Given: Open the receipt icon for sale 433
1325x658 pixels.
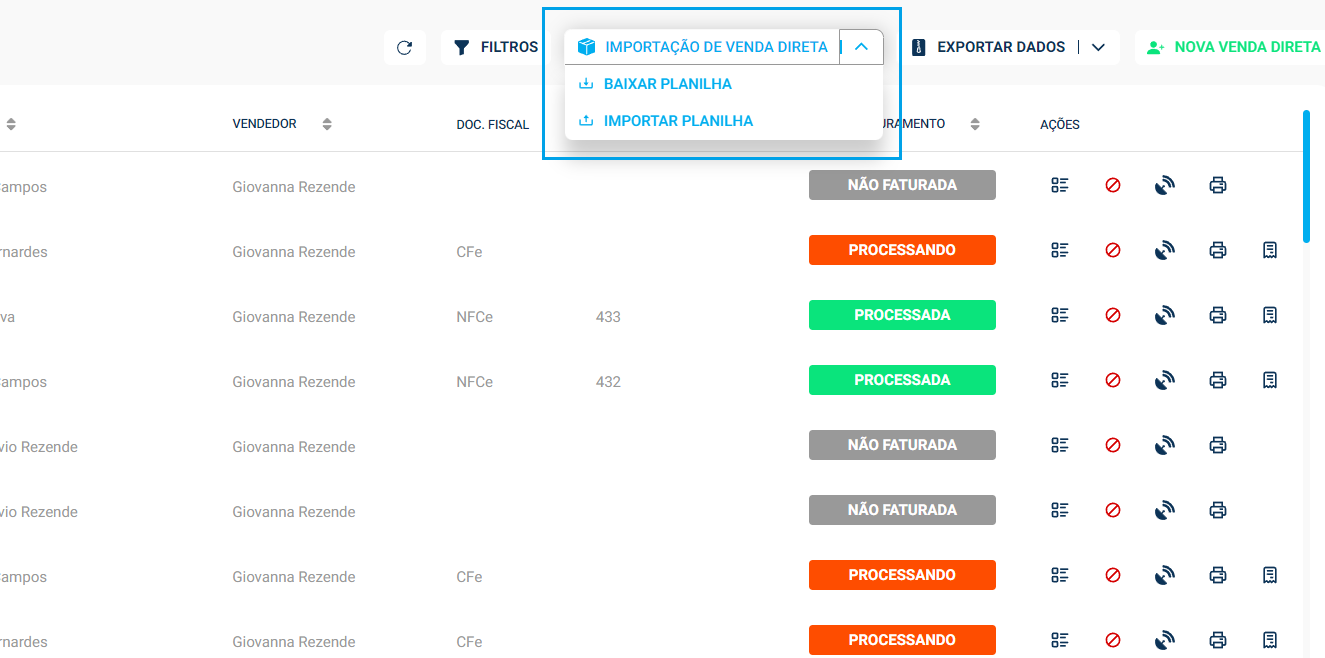Looking at the screenshot, I should tap(1269, 316).
